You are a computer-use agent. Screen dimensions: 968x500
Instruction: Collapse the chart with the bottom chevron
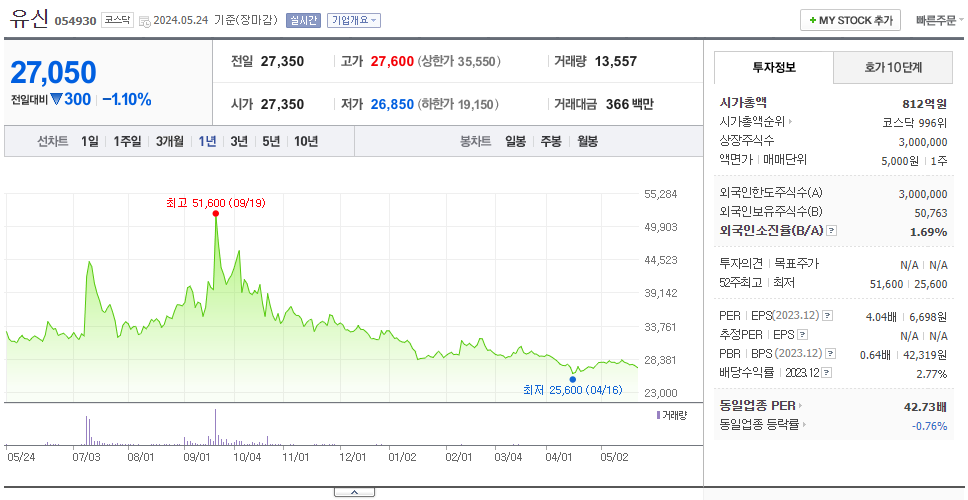[x=354, y=492]
